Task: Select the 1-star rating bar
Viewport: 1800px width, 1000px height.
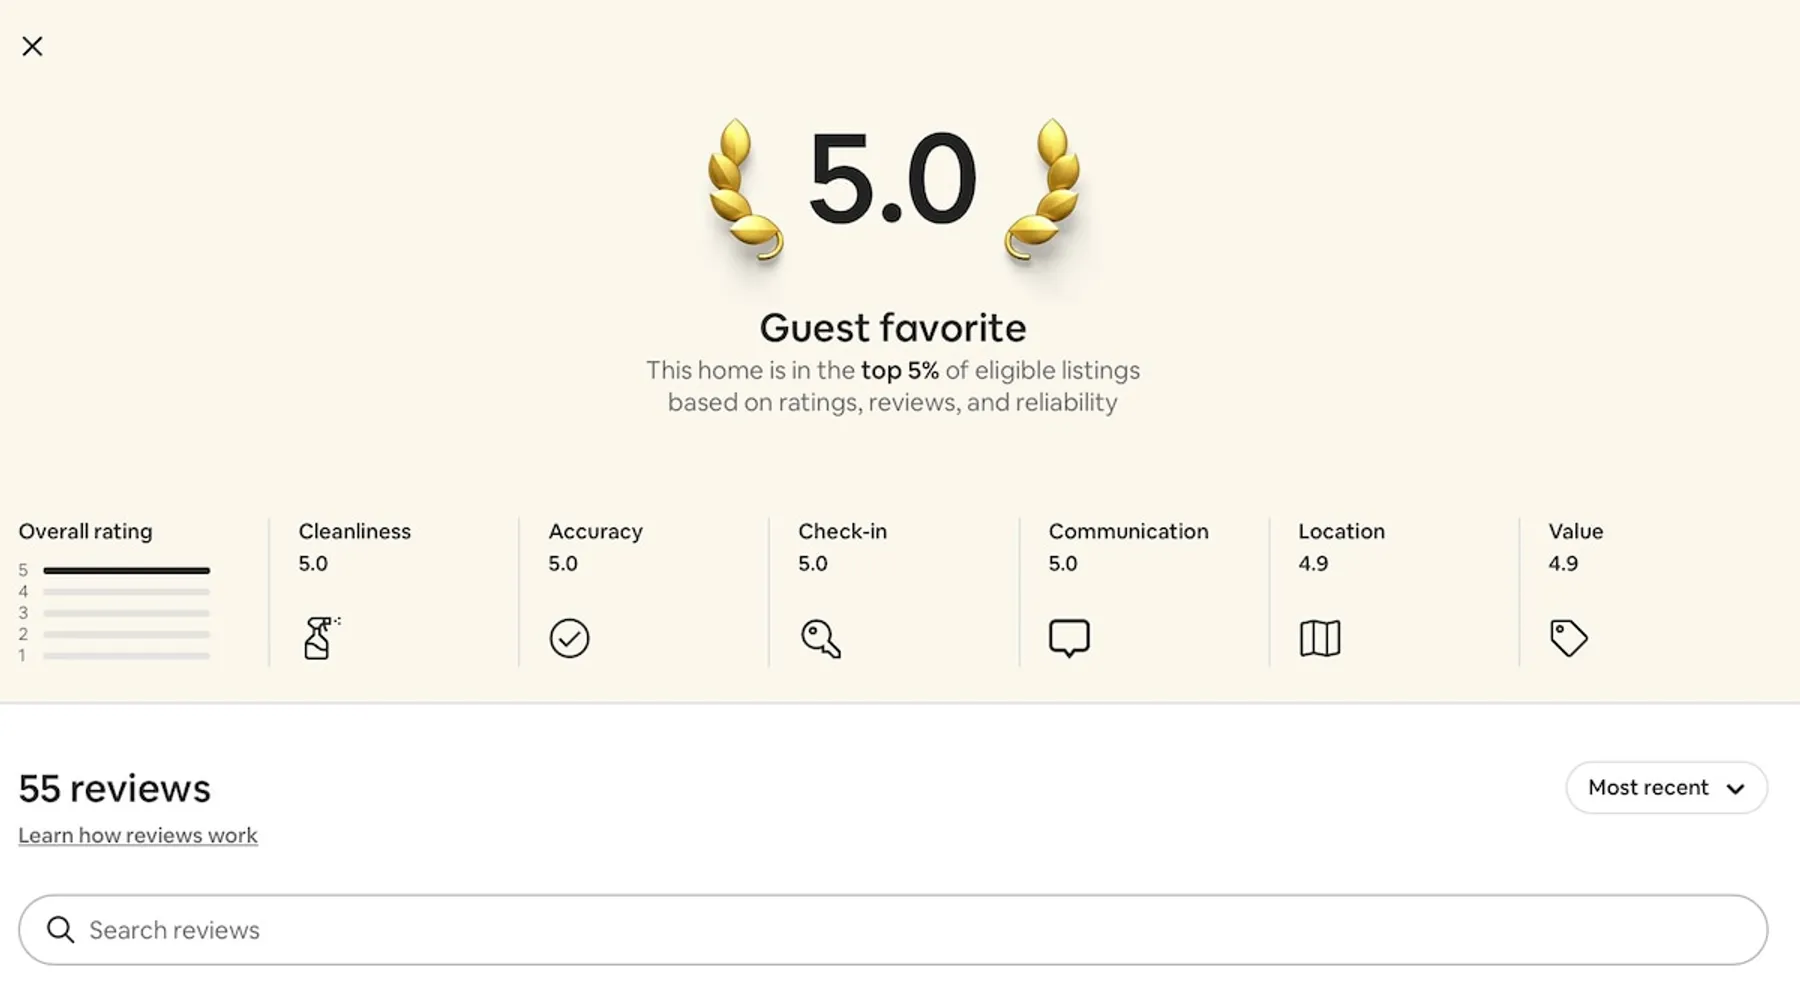Action: tap(126, 656)
